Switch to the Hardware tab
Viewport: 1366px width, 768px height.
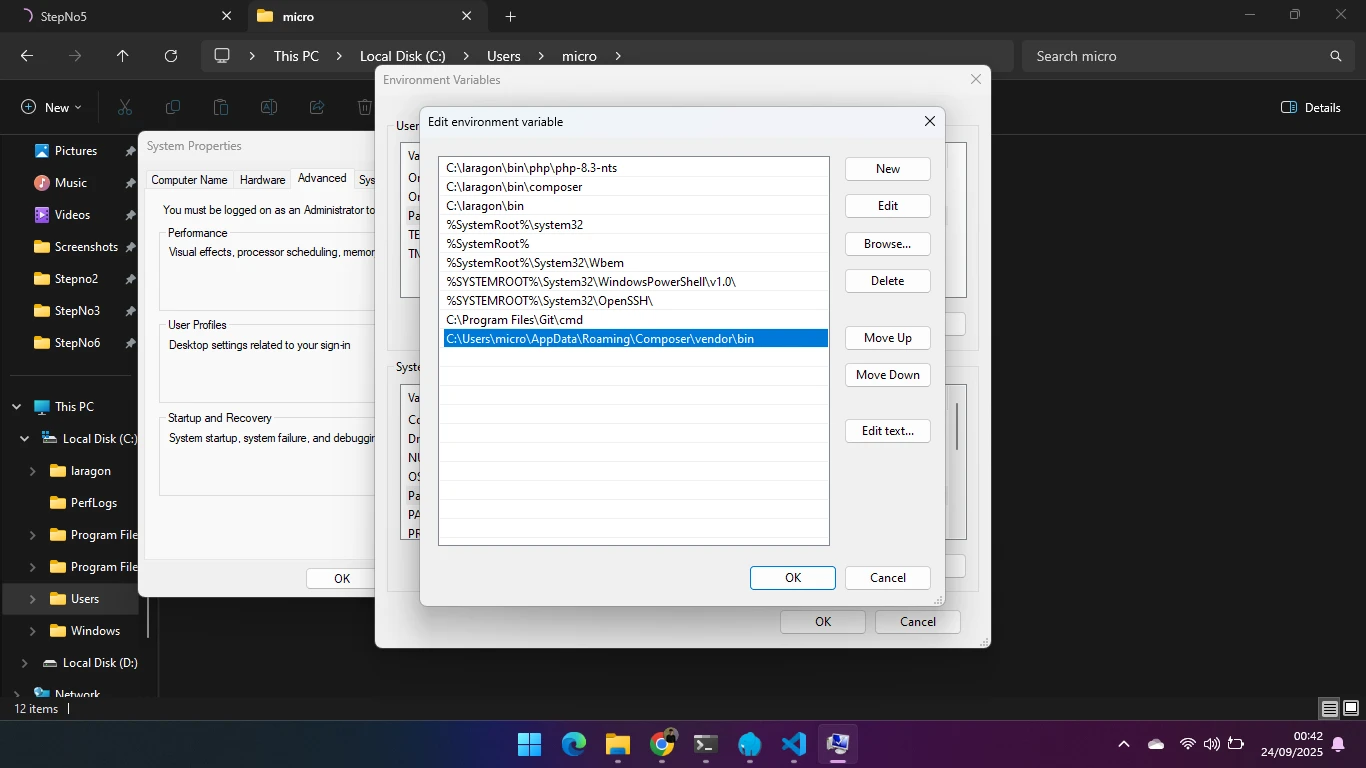(x=262, y=180)
